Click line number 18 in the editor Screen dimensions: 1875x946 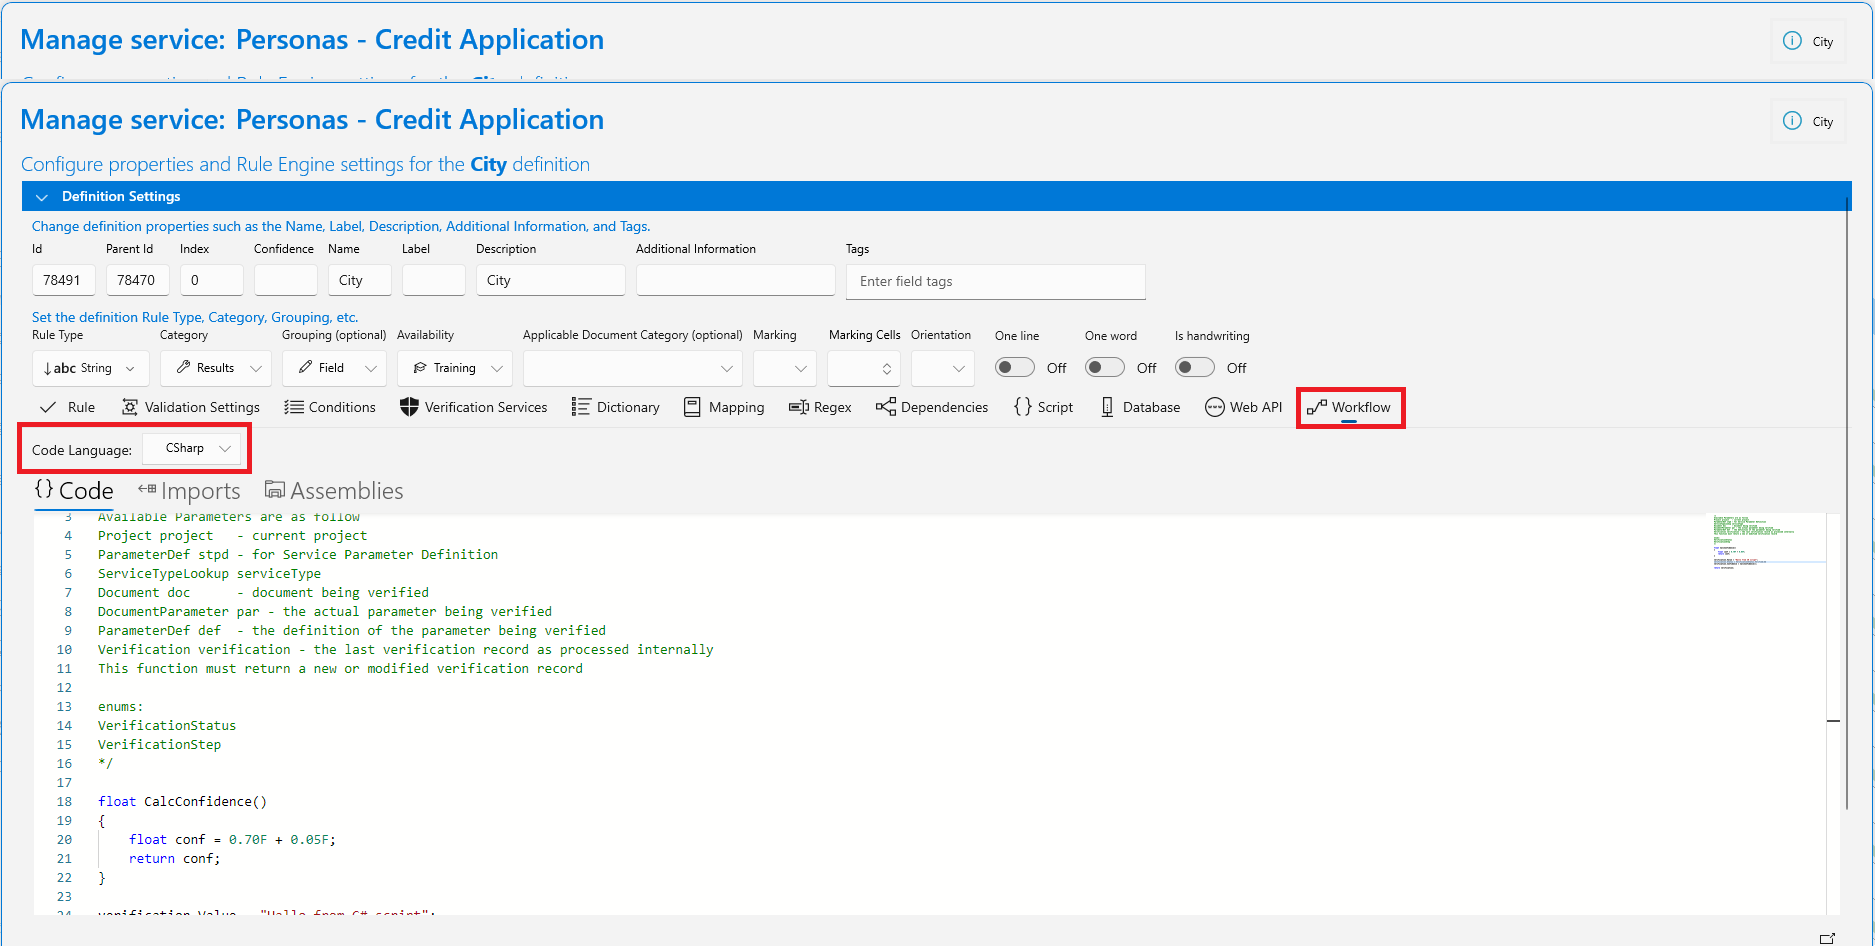click(64, 802)
